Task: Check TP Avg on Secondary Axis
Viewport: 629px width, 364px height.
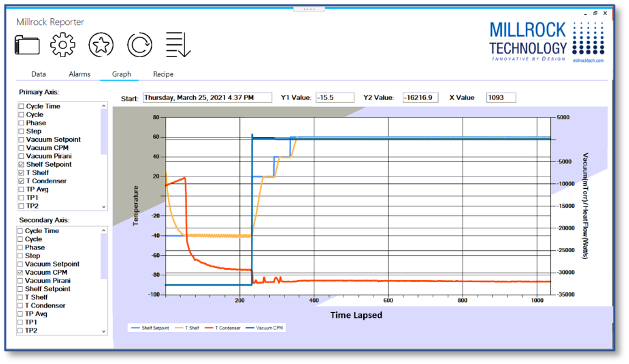Action: click(x=20, y=314)
